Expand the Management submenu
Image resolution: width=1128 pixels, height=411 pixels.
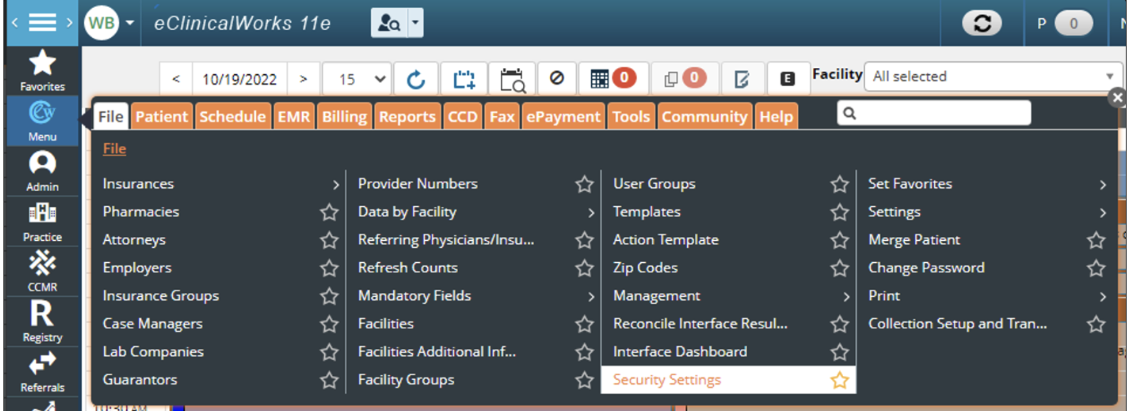[847, 297]
